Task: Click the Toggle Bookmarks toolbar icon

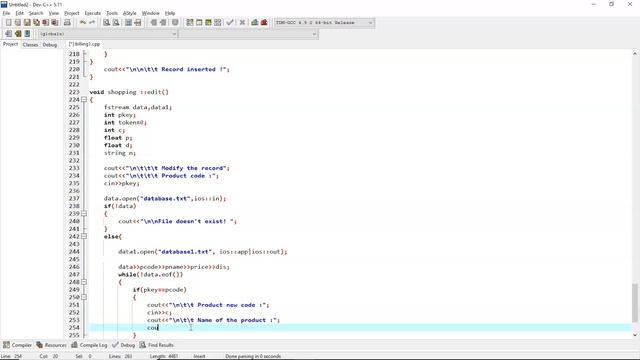Action: [18, 34]
